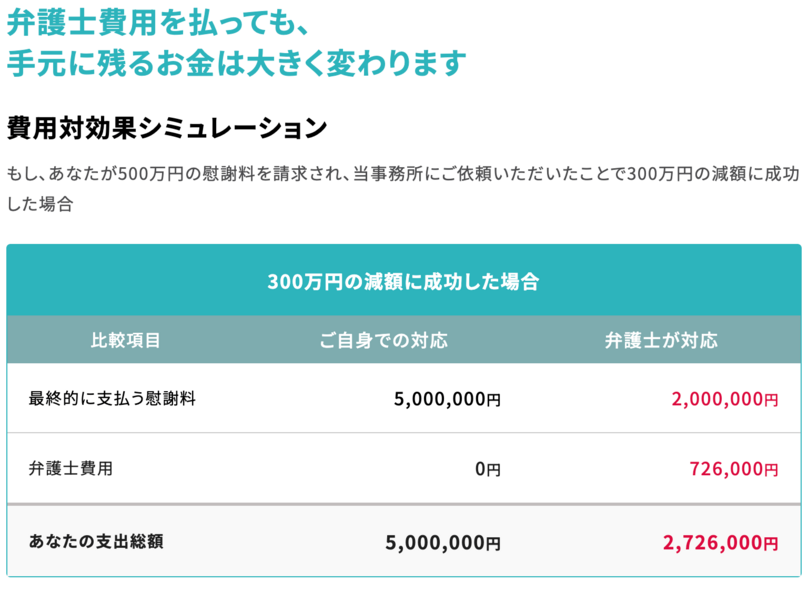Select the "弁護士費用" row label
808x592 pixels.
coord(71,467)
